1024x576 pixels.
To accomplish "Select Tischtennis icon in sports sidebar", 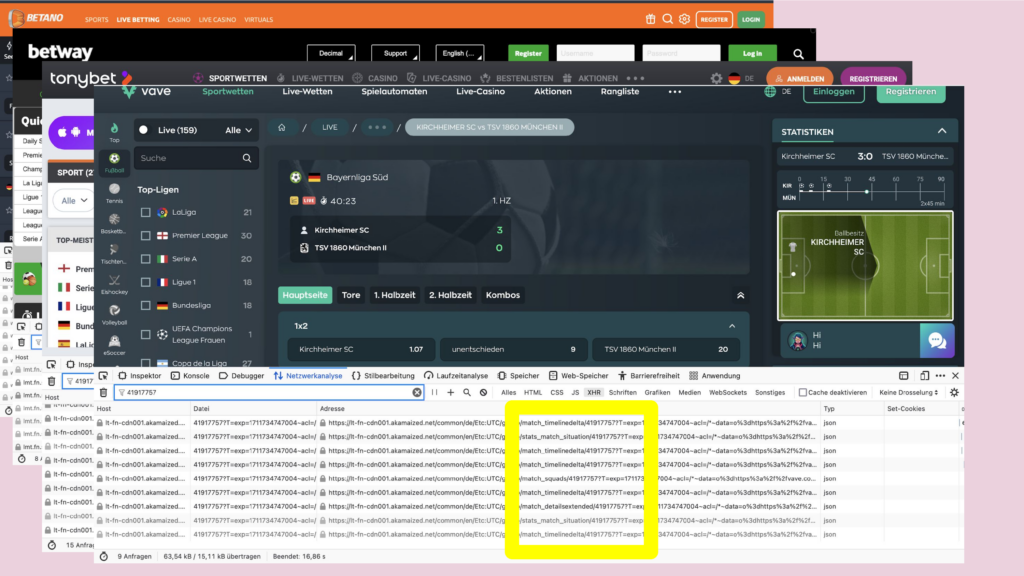I will (114, 254).
